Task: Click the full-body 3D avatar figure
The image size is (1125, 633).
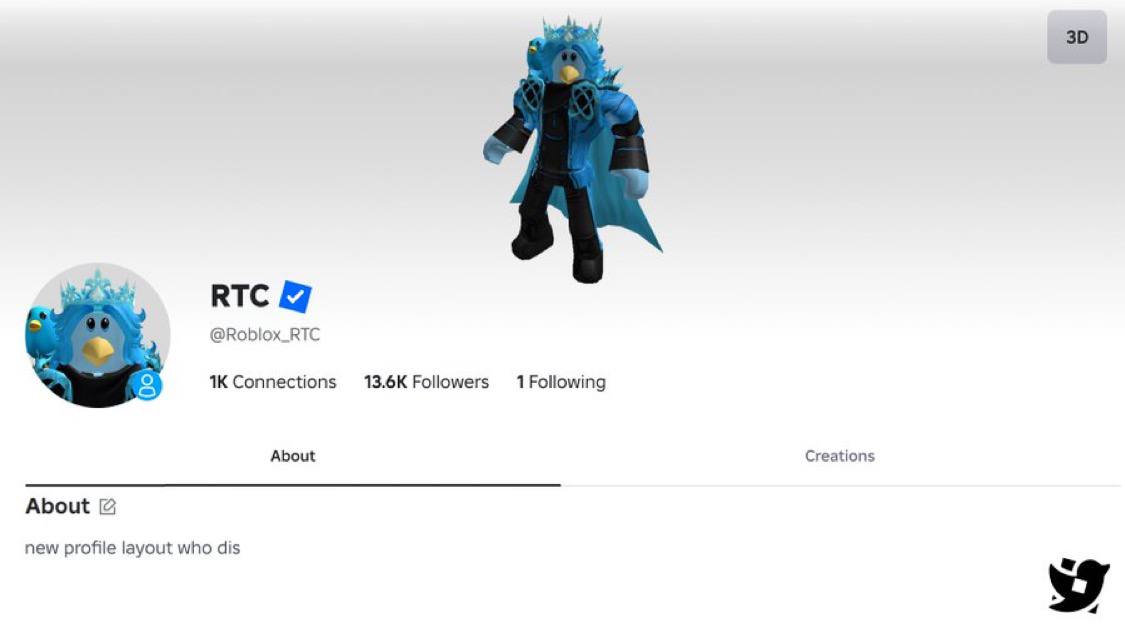Action: pos(572,149)
